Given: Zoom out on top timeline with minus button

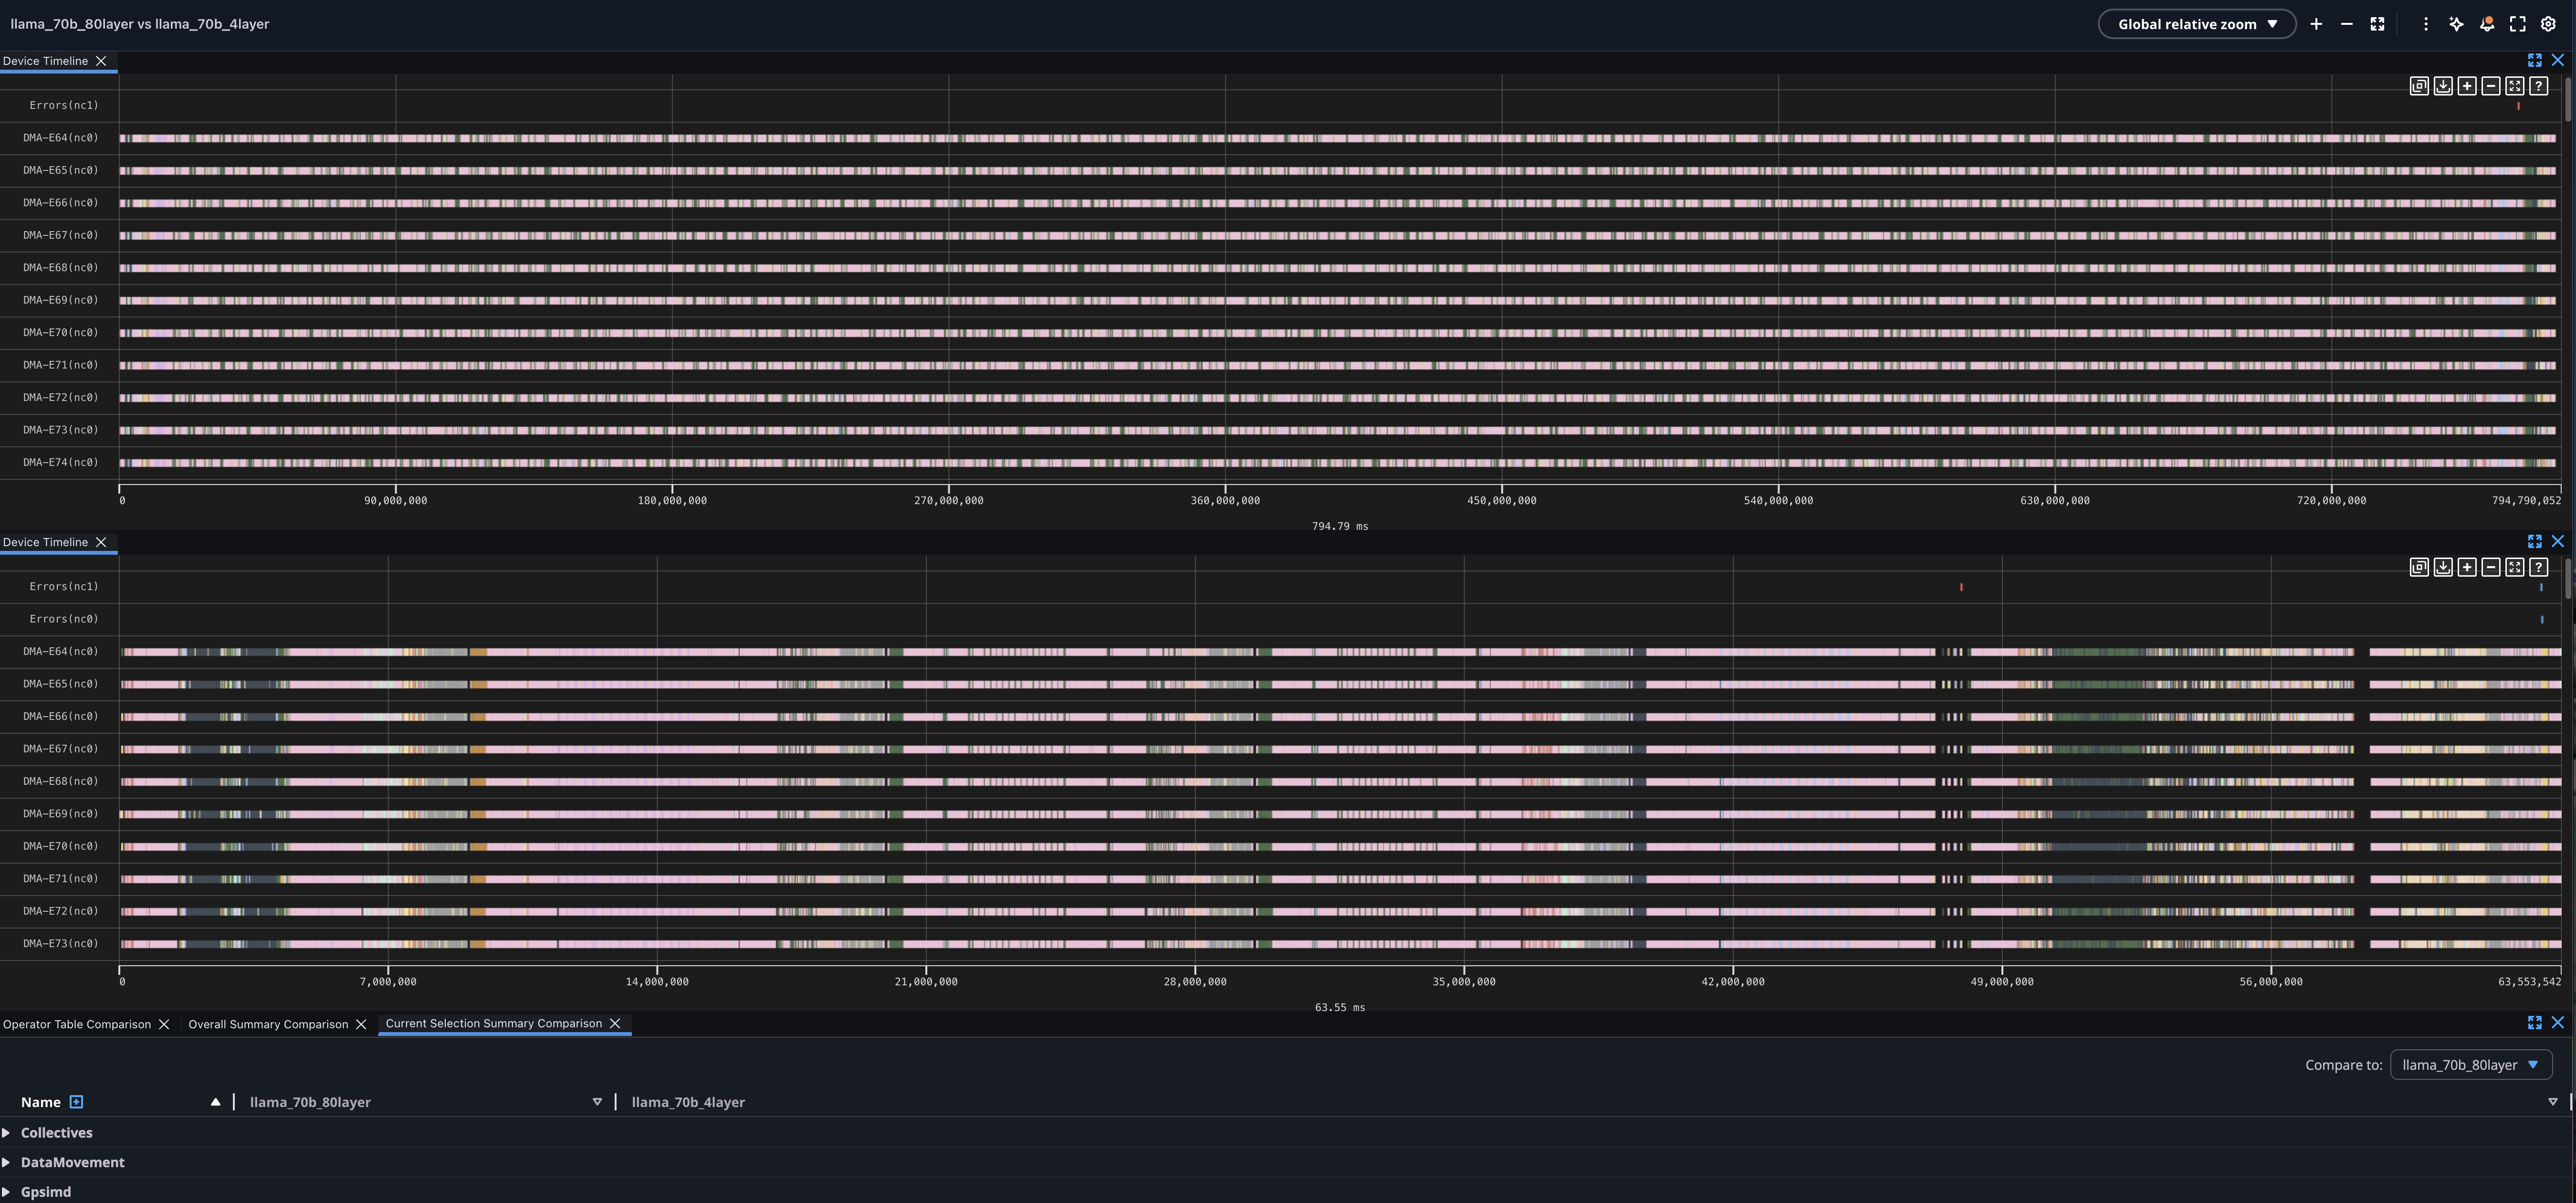Looking at the screenshot, I should (2491, 86).
